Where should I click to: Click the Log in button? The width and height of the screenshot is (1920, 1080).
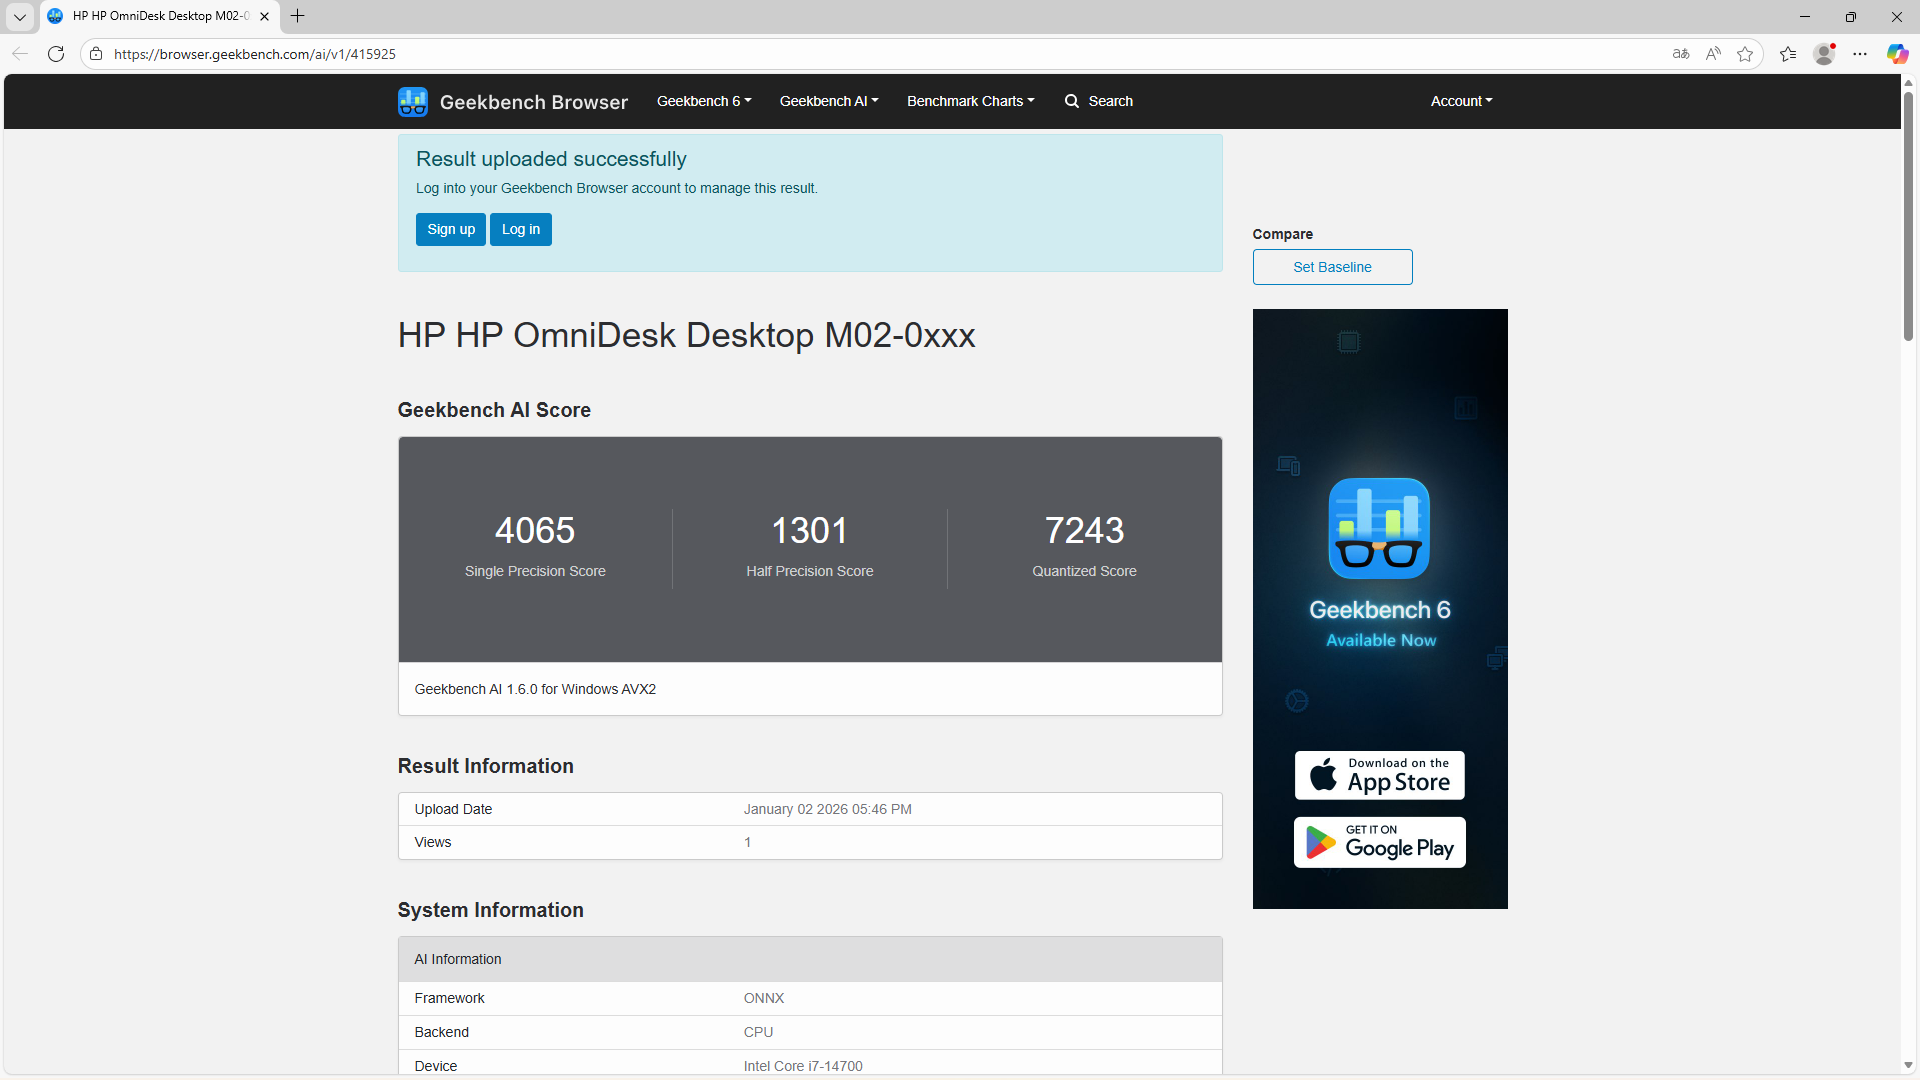520,229
